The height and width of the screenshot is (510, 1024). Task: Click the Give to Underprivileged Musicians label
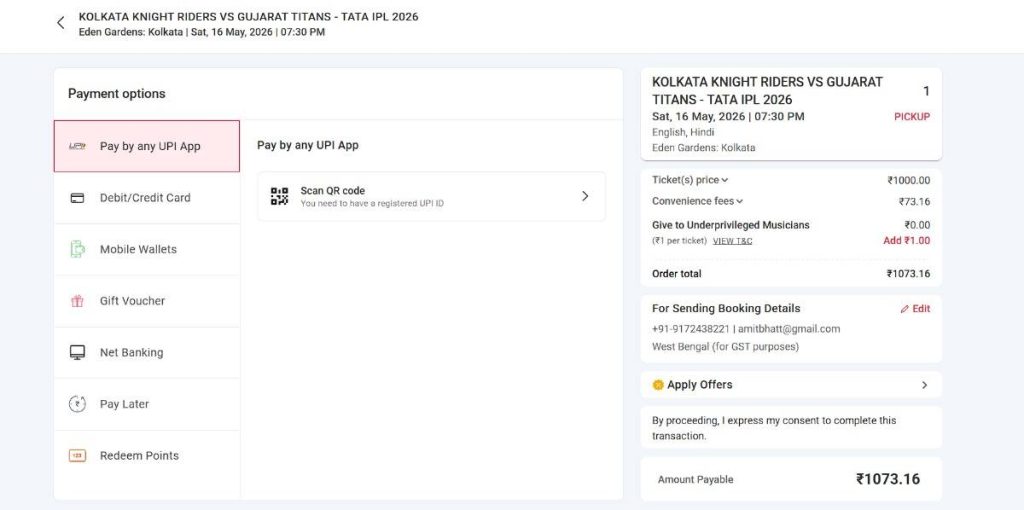(x=731, y=225)
